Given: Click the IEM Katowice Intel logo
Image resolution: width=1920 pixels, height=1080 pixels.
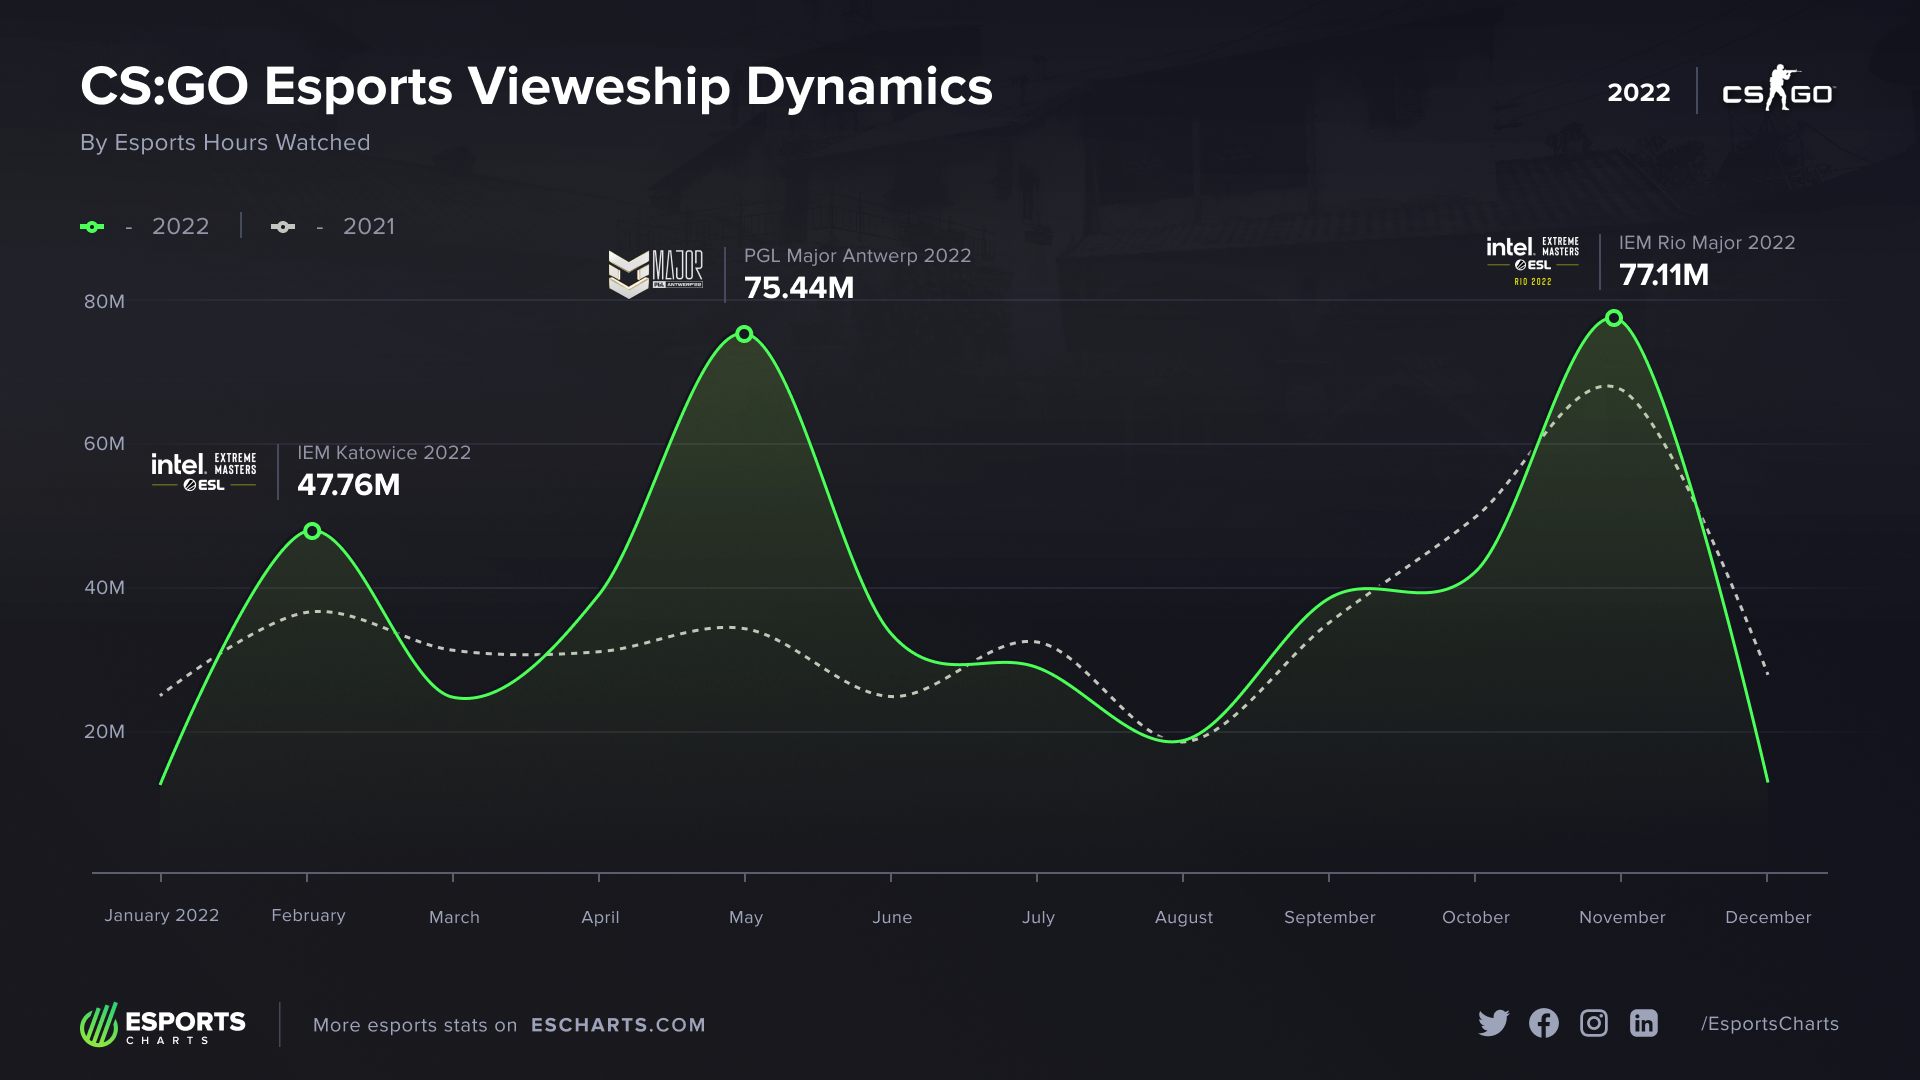Looking at the screenshot, I should 204,471.
